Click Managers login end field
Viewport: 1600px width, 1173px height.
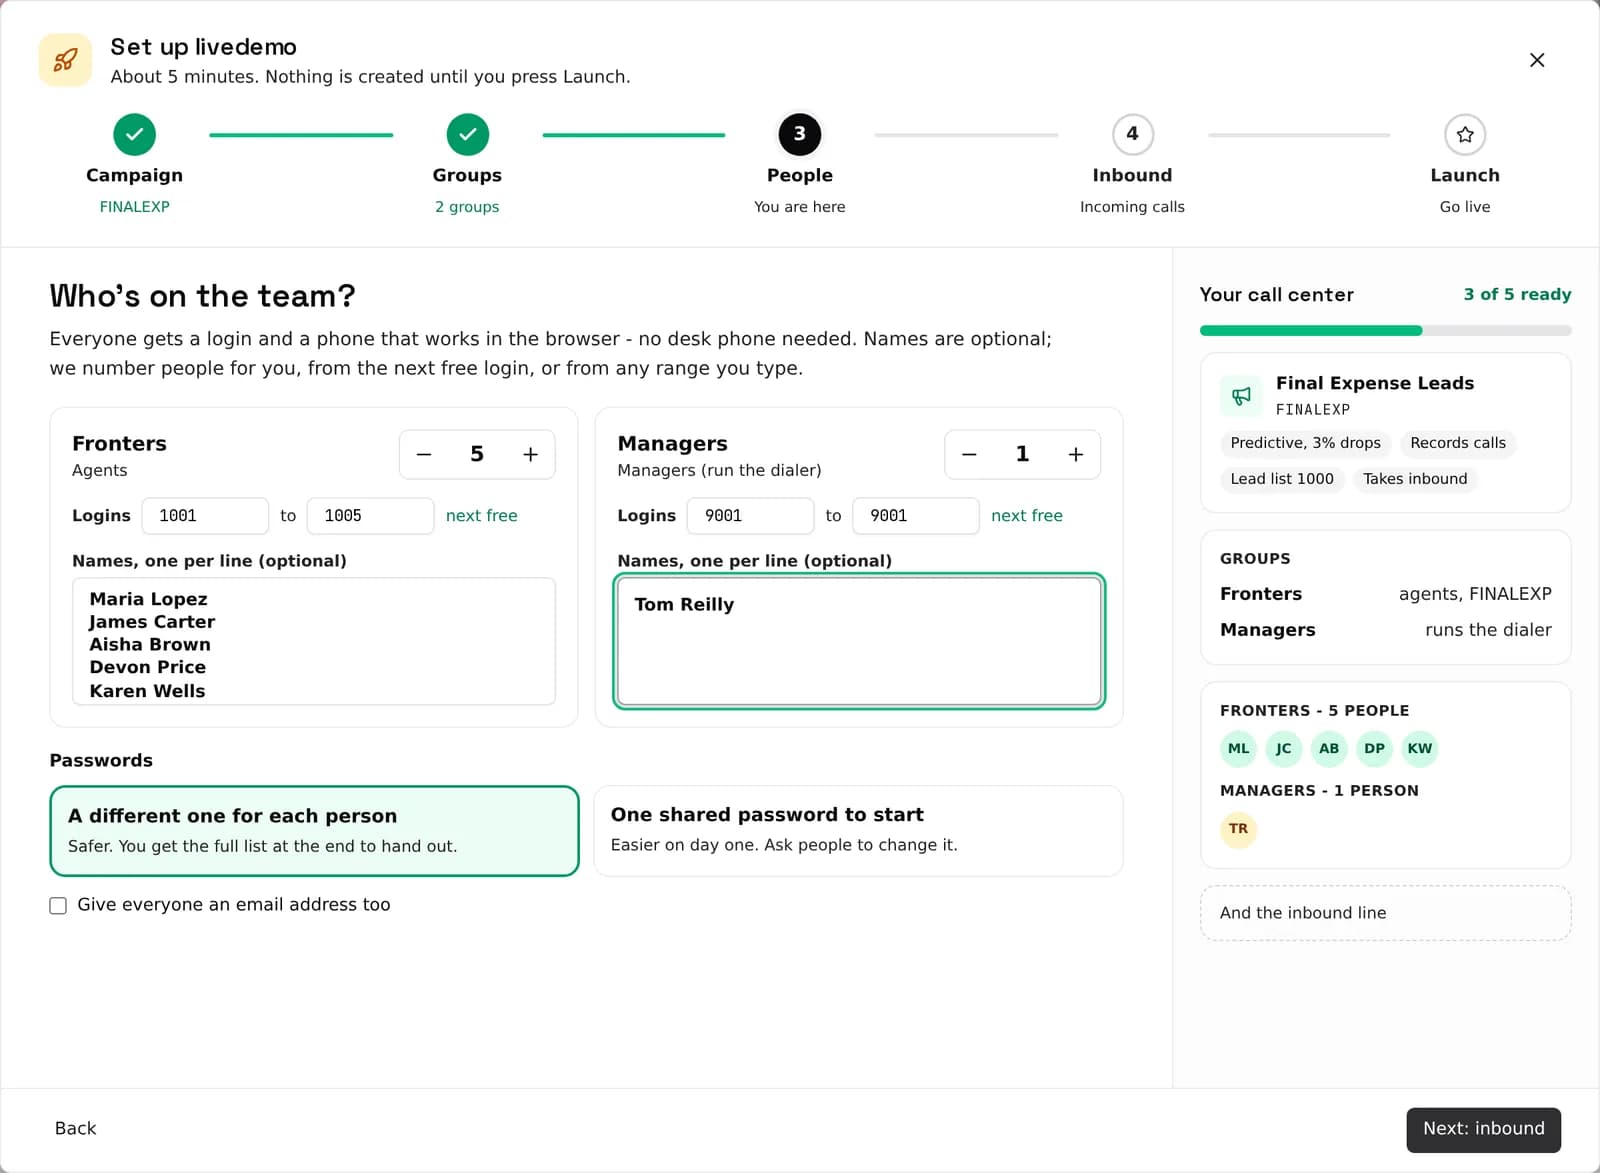(x=915, y=516)
